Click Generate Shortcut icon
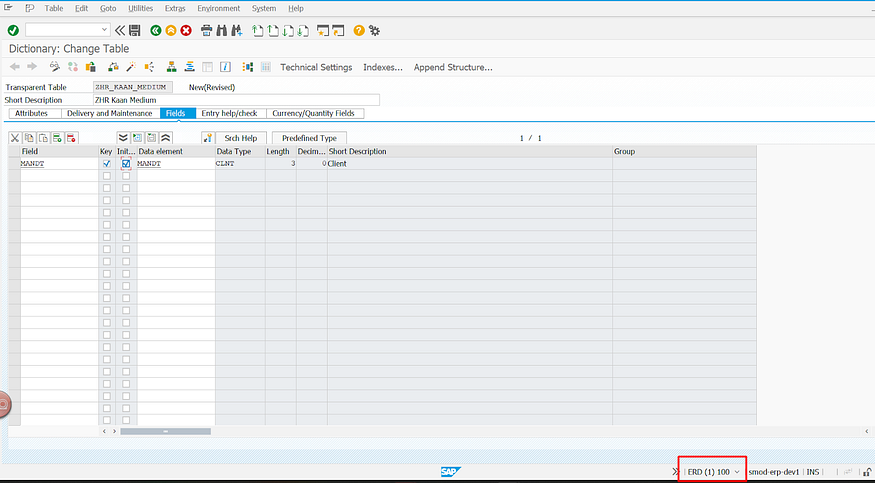Image resolution: width=875 pixels, height=483 pixels. [x=338, y=30]
